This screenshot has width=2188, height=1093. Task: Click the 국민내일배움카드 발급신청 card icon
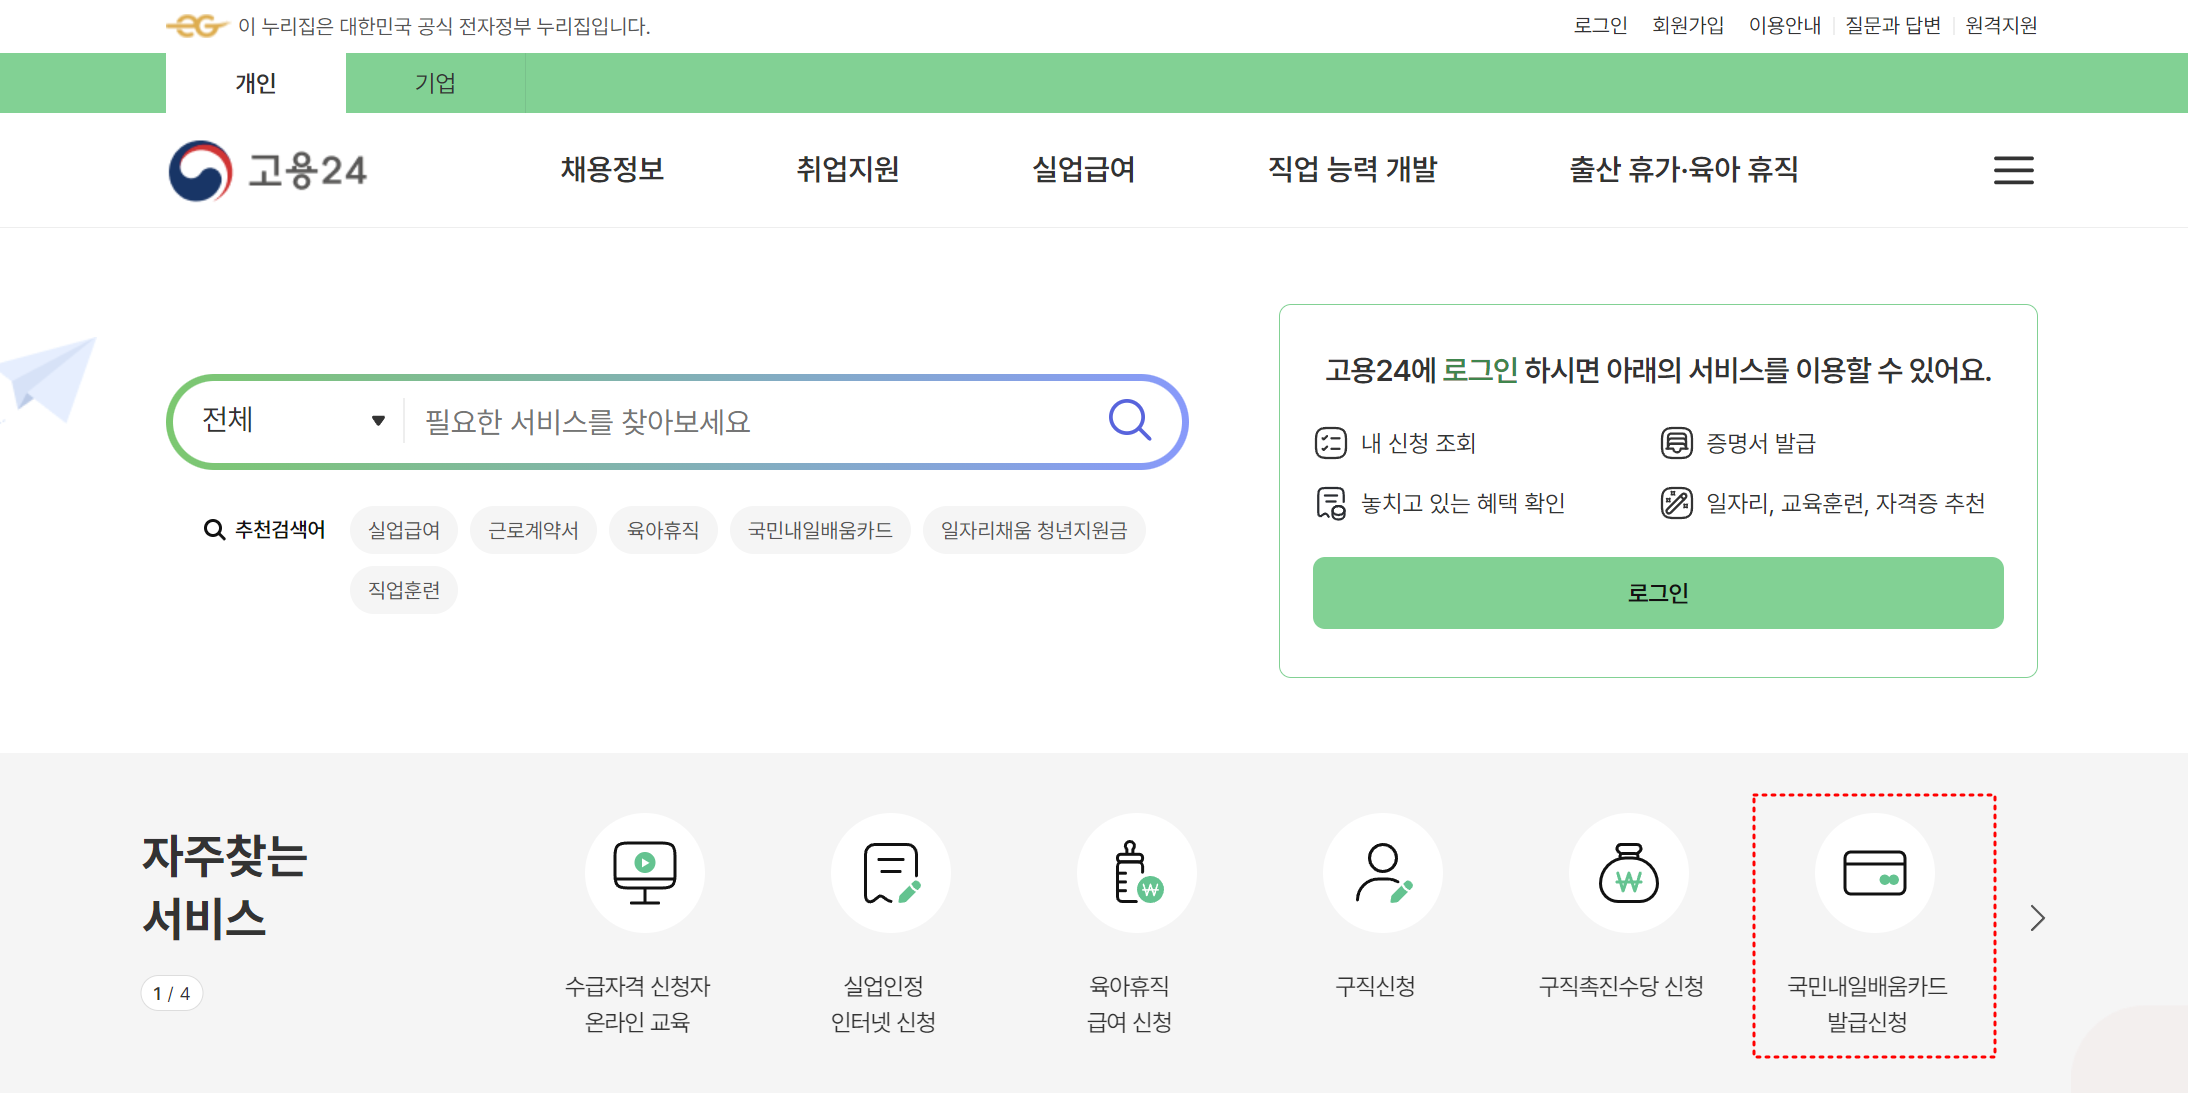point(1874,873)
